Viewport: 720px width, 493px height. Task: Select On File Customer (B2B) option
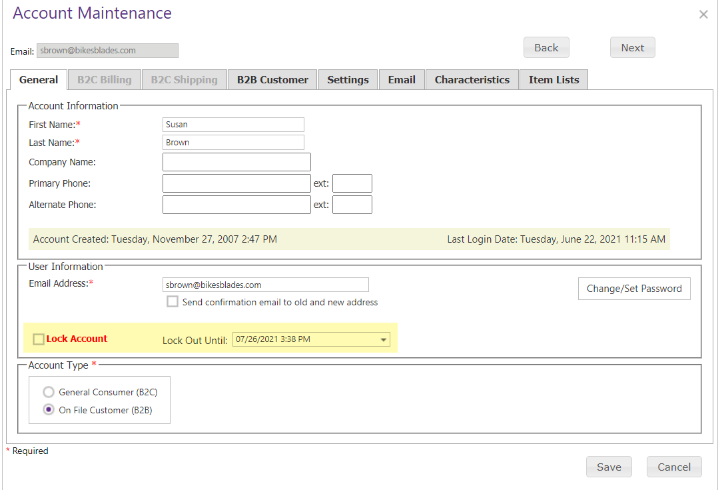point(49,410)
